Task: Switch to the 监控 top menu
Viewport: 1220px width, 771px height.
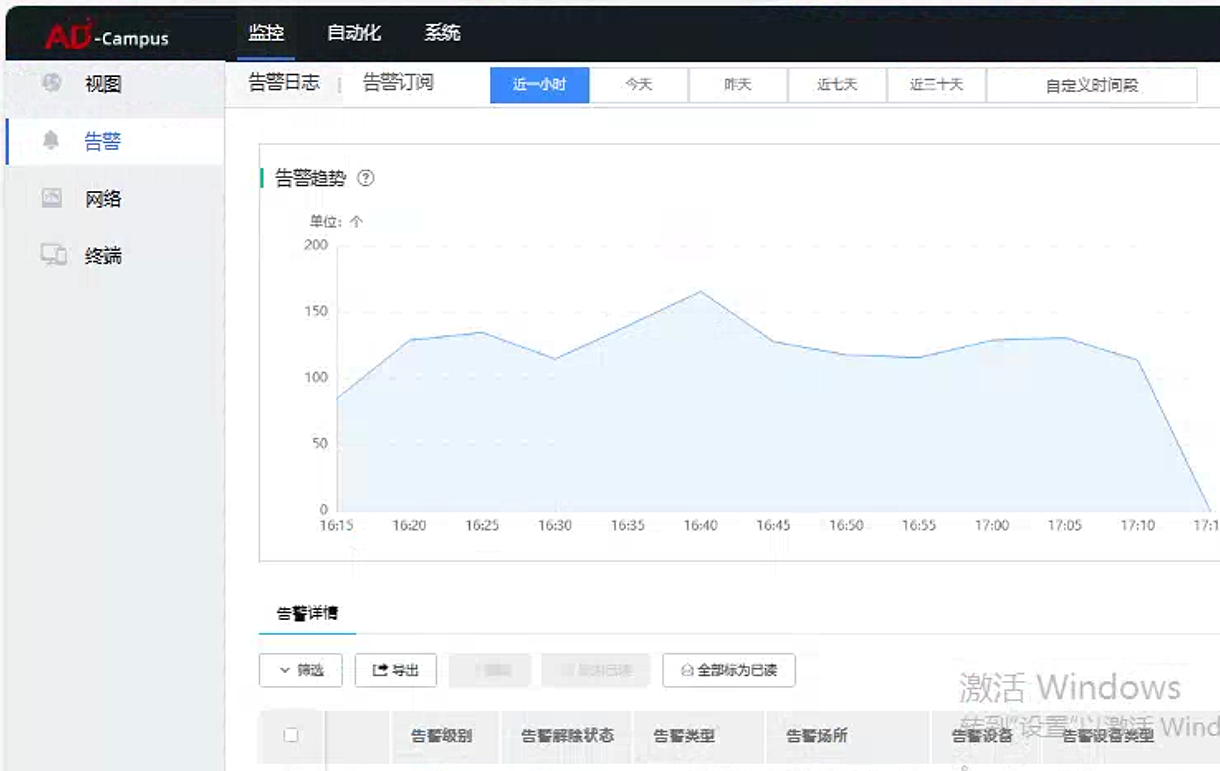Action: coord(266,33)
